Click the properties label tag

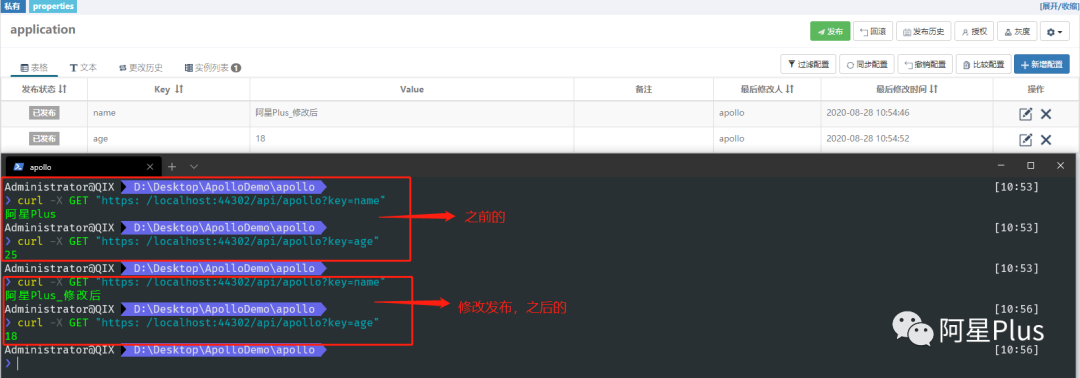coord(52,6)
